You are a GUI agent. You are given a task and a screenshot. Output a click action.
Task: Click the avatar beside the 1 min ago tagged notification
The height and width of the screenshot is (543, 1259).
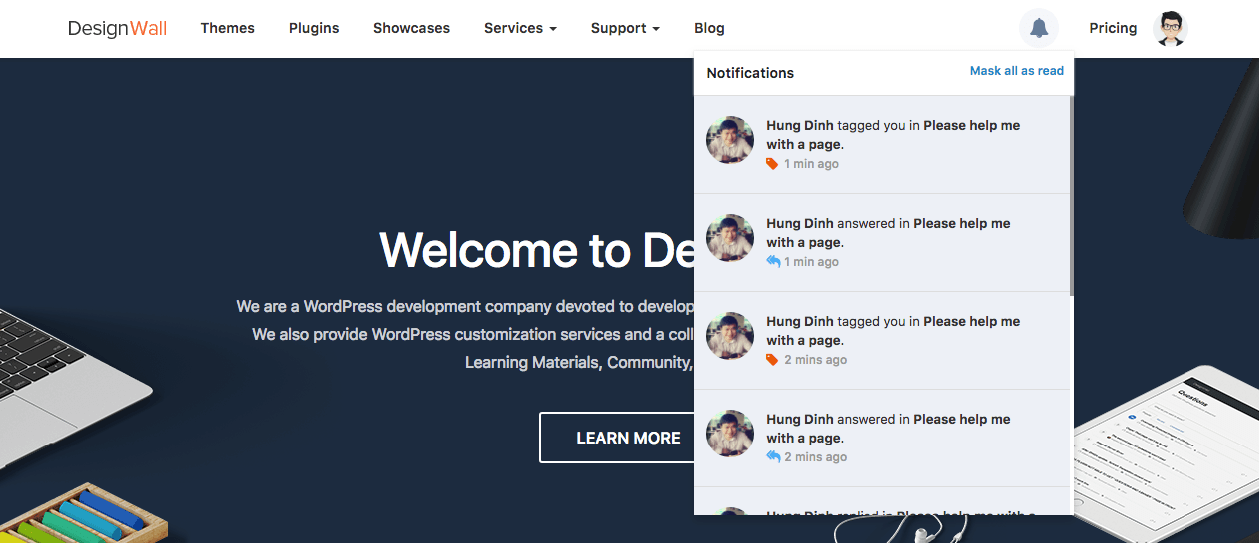click(x=730, y=140)
